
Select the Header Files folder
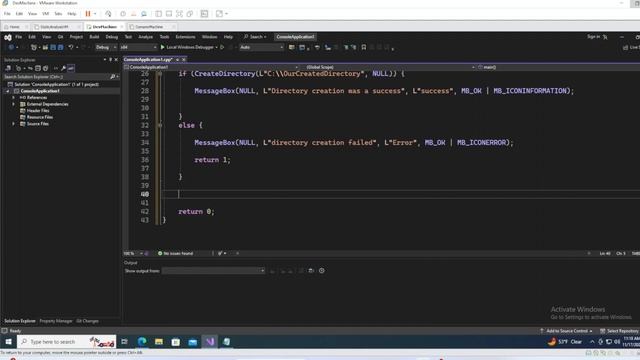38,111
